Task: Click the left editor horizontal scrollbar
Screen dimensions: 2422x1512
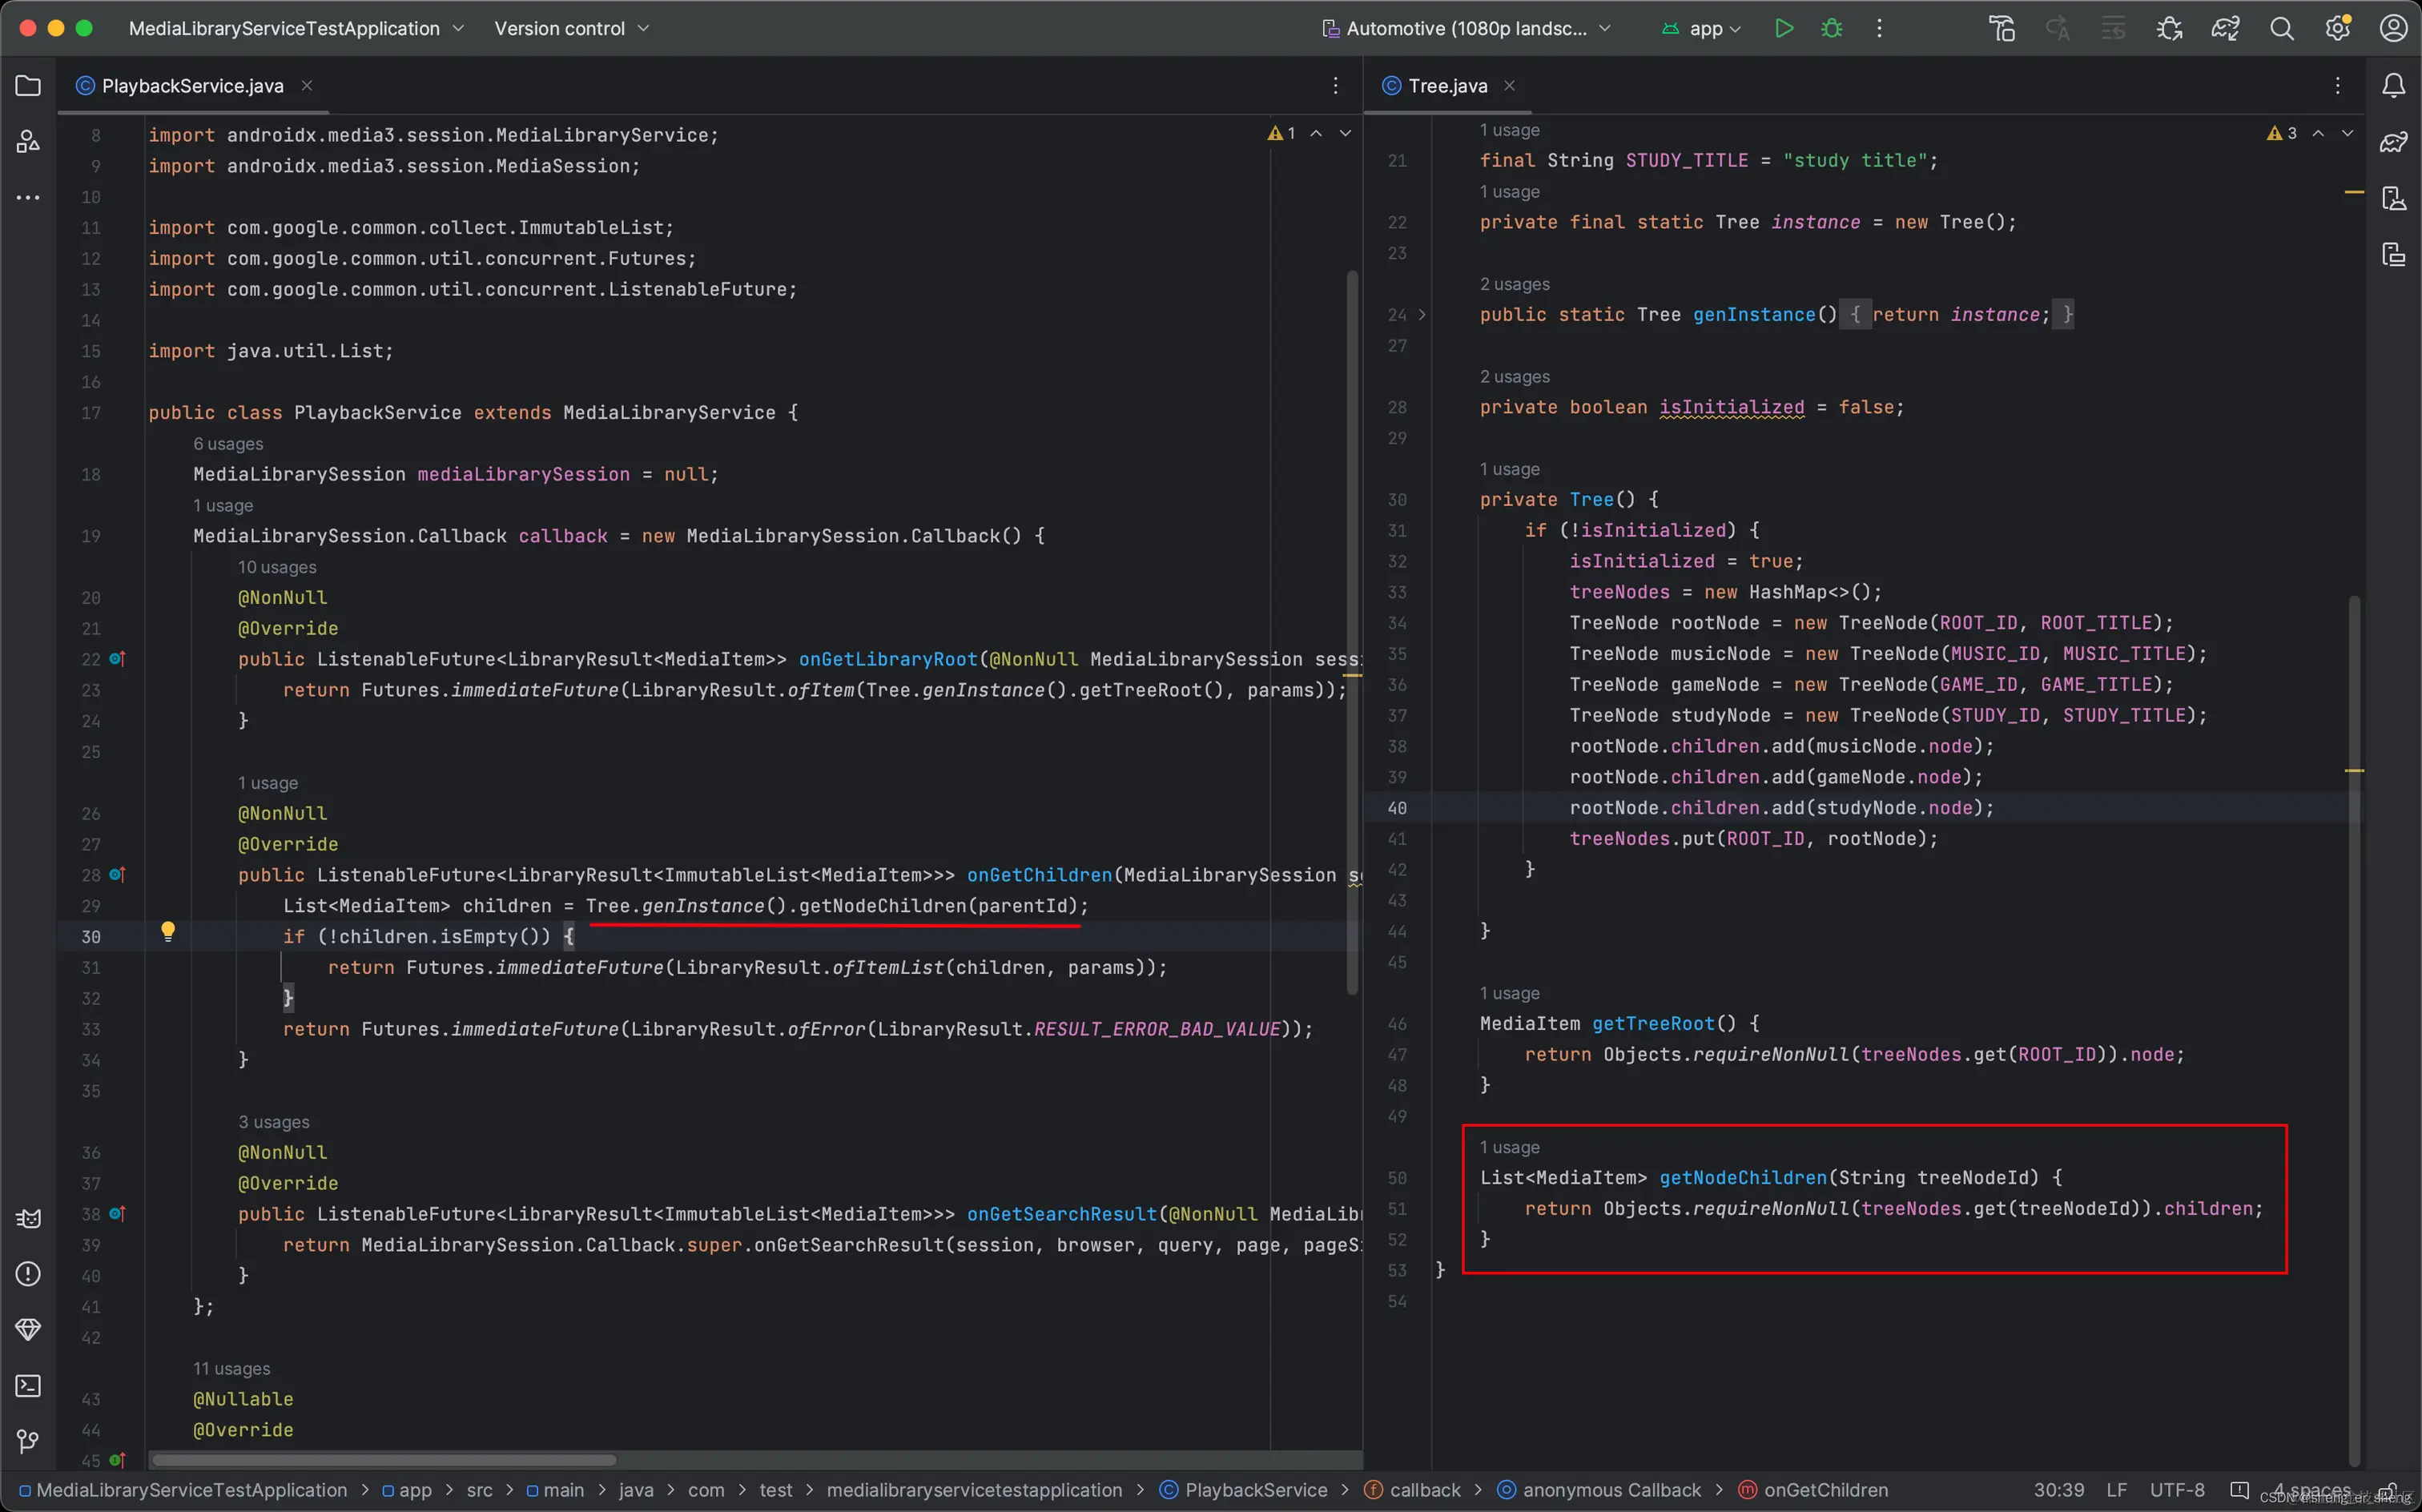Action: (383, 1459)
